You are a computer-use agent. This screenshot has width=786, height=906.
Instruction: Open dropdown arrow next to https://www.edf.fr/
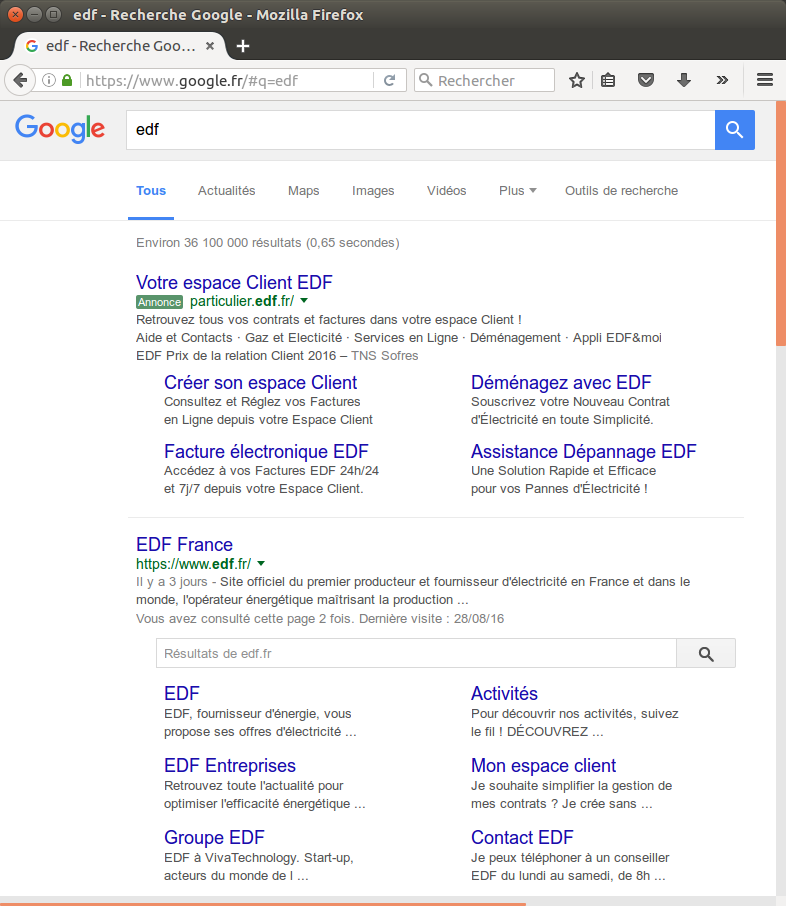(261, 563)
